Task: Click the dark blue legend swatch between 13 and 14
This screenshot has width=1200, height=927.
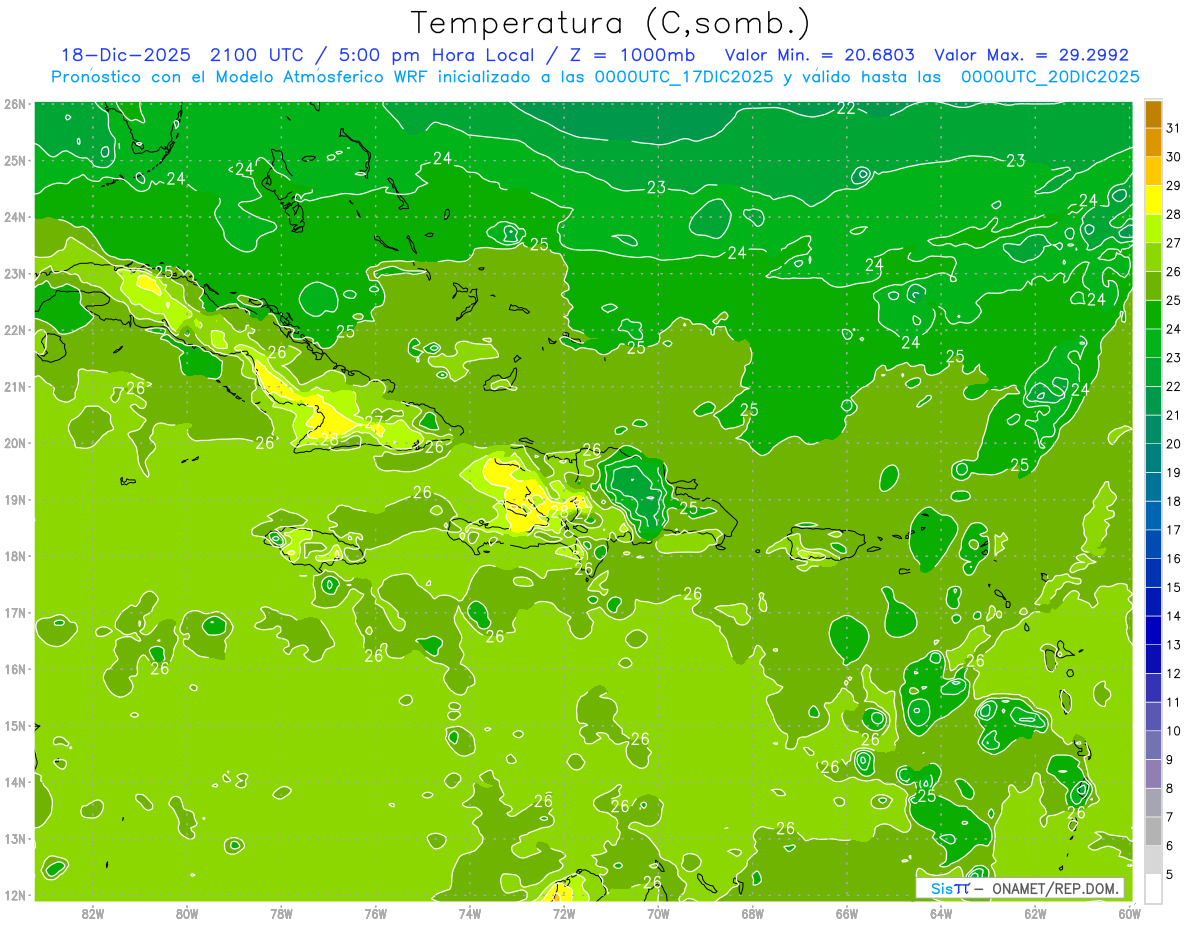Action: (1153, 630)
